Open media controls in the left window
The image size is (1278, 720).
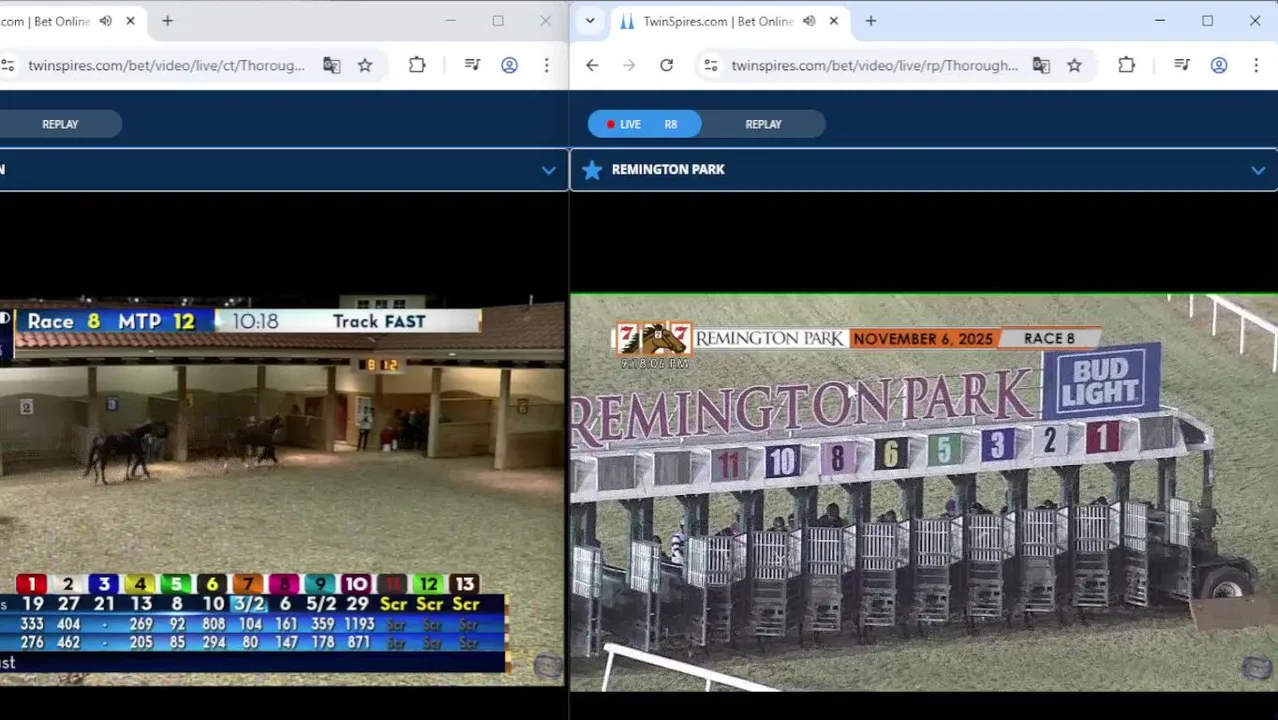coord(473,65)
